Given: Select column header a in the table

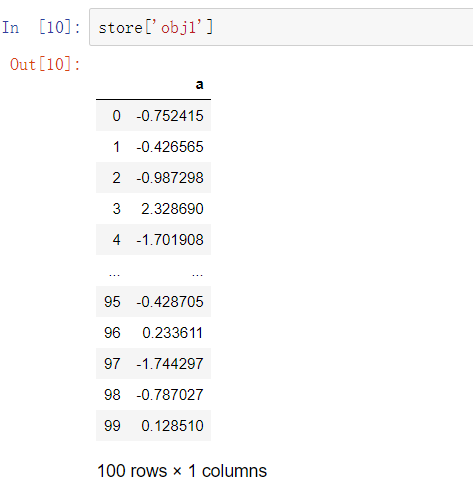Looking at the screenshot, I should (199, 85).
